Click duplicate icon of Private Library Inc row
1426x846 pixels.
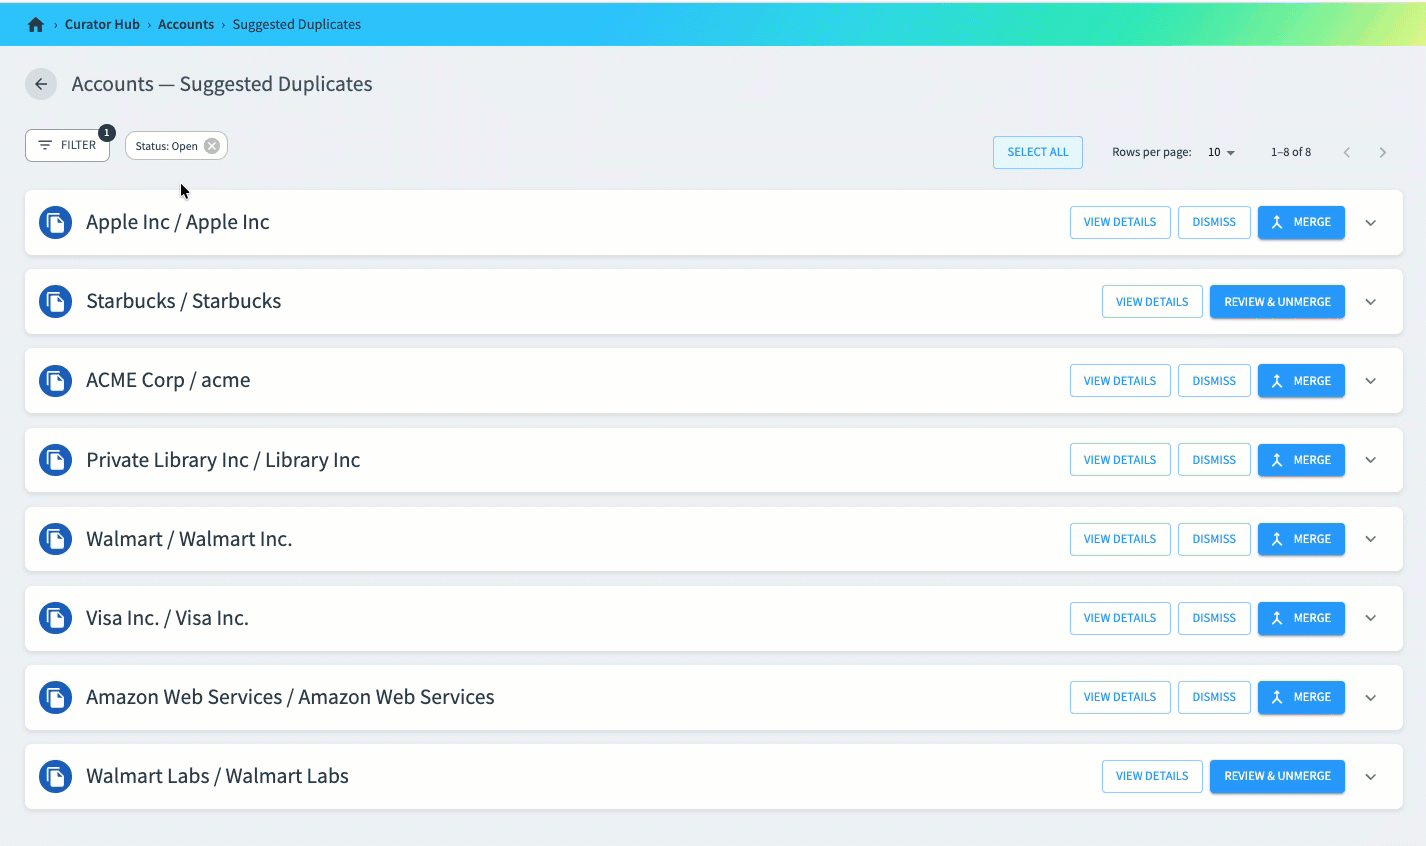click(55, 460)
